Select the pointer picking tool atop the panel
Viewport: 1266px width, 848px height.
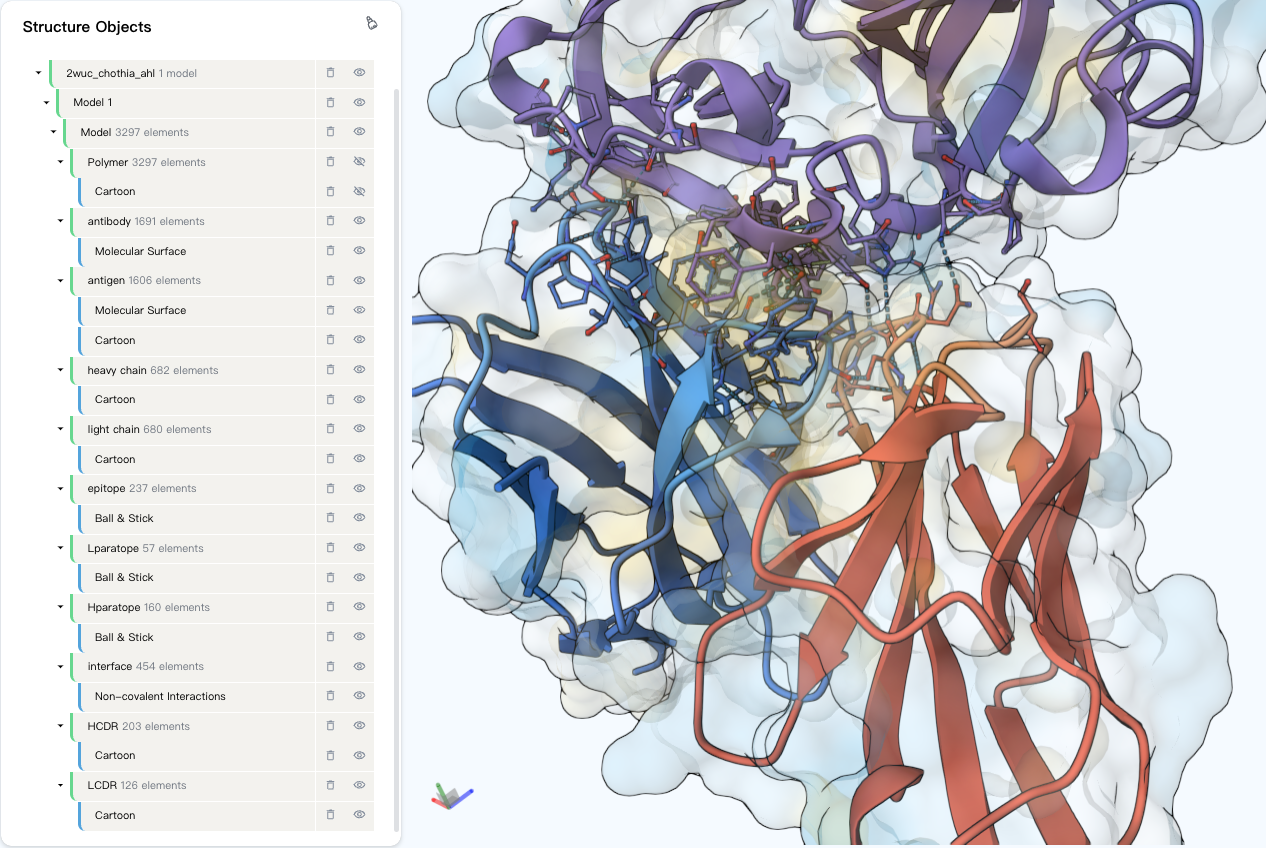tap(371, 22)
